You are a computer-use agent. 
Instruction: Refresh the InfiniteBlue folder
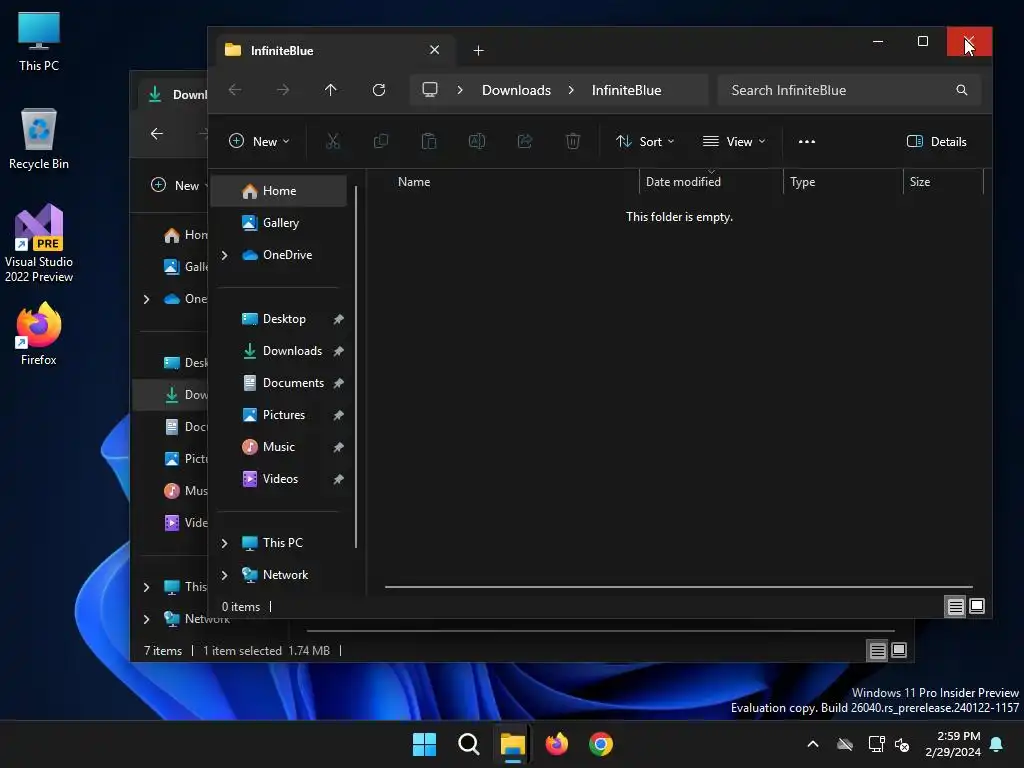(x=379, y=89)
